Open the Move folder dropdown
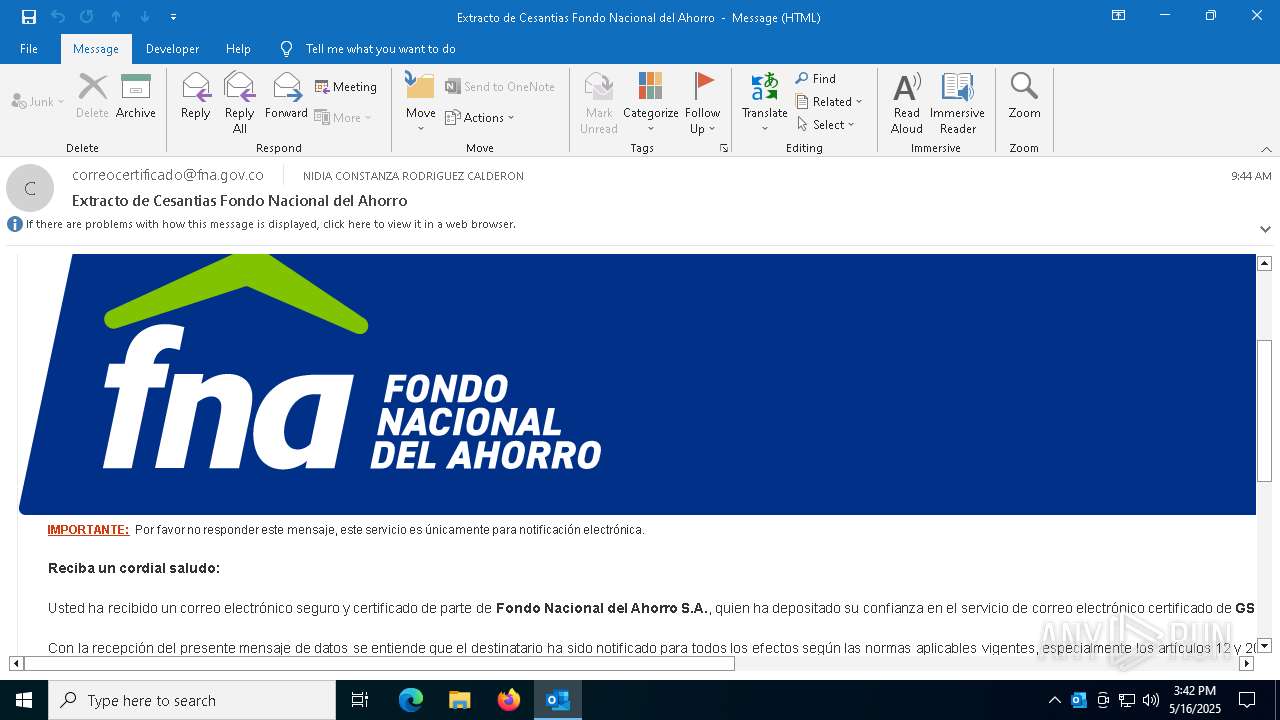 (x=421, y=102)
